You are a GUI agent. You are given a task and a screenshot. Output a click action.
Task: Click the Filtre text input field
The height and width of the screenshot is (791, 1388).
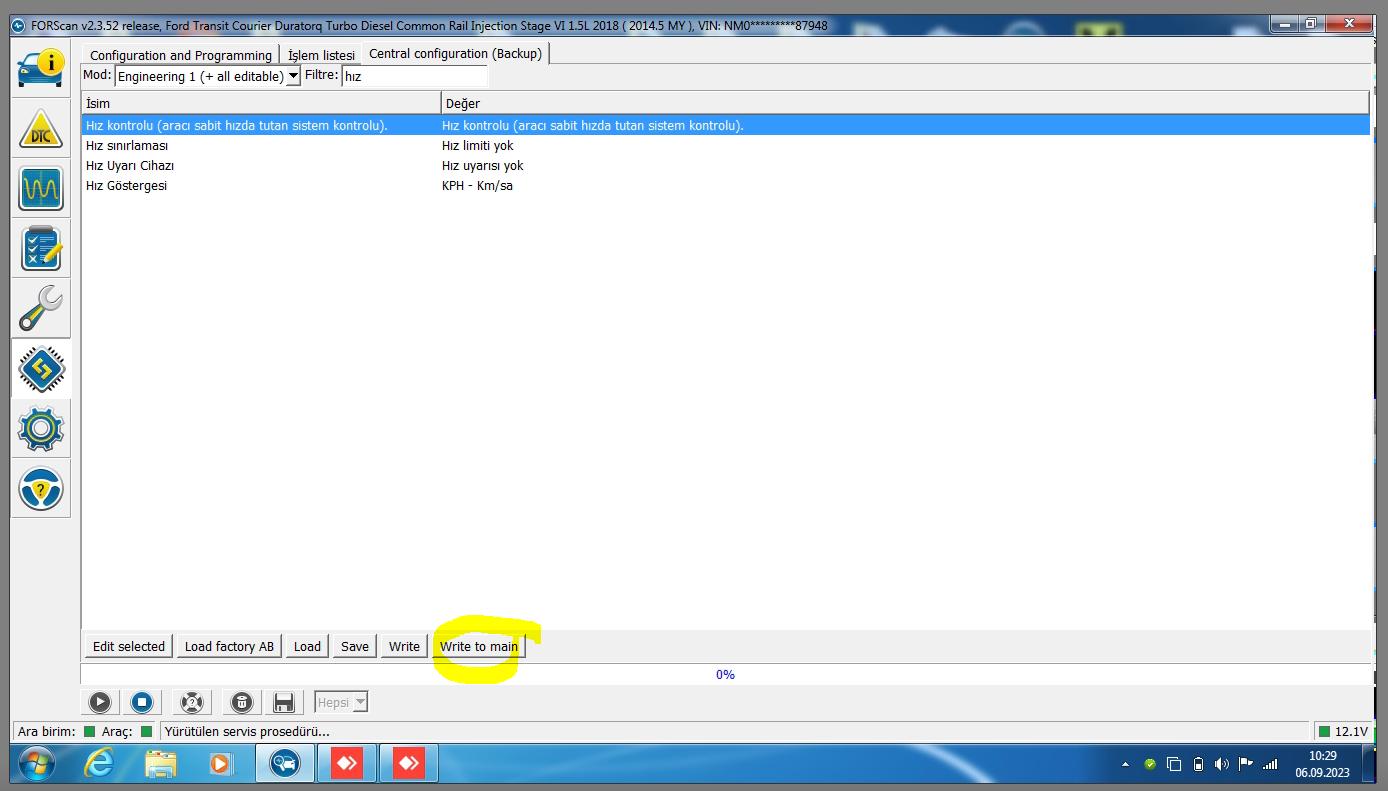pyautogui.click(x=414, y=76)
